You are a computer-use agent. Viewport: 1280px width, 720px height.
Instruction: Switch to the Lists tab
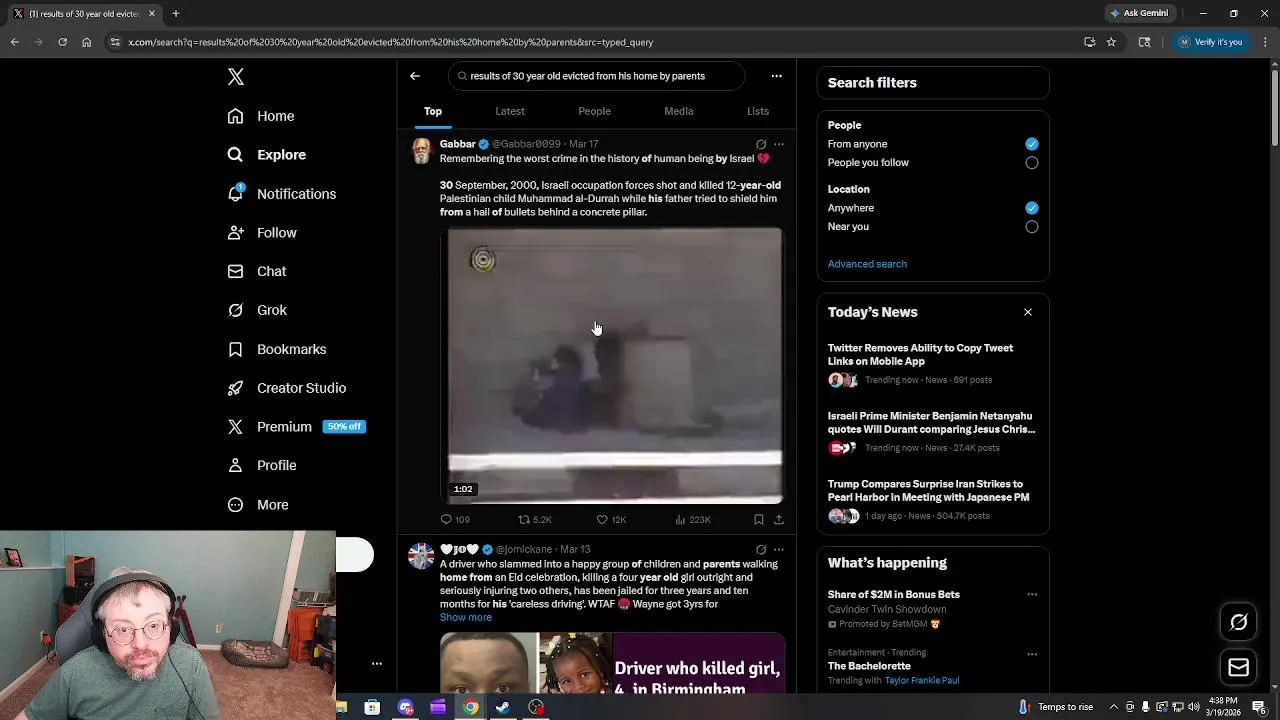[x=758, y=111]
